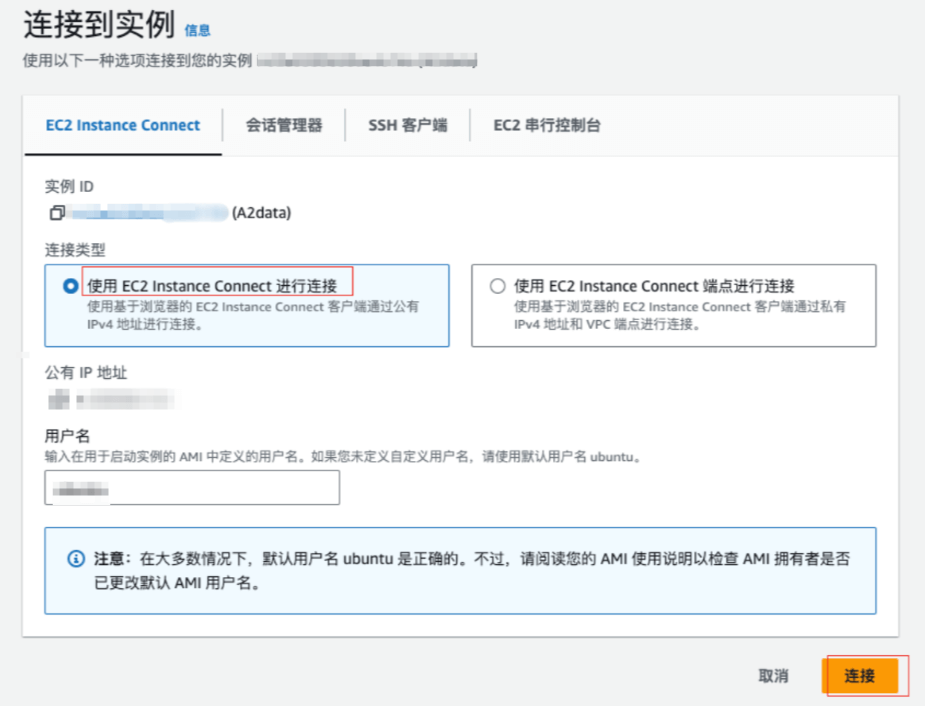This screenshot has height=706, width=925.
Task: Click the blurred public IP address value
Action: (x=111, y=399)
